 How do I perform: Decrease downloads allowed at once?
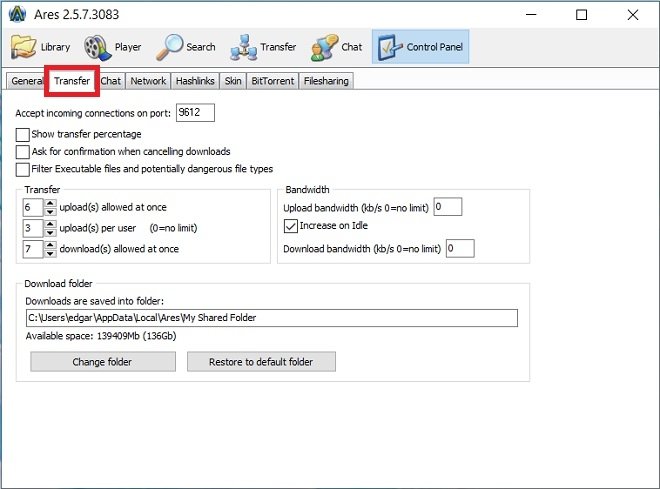[x=50, y=253]
